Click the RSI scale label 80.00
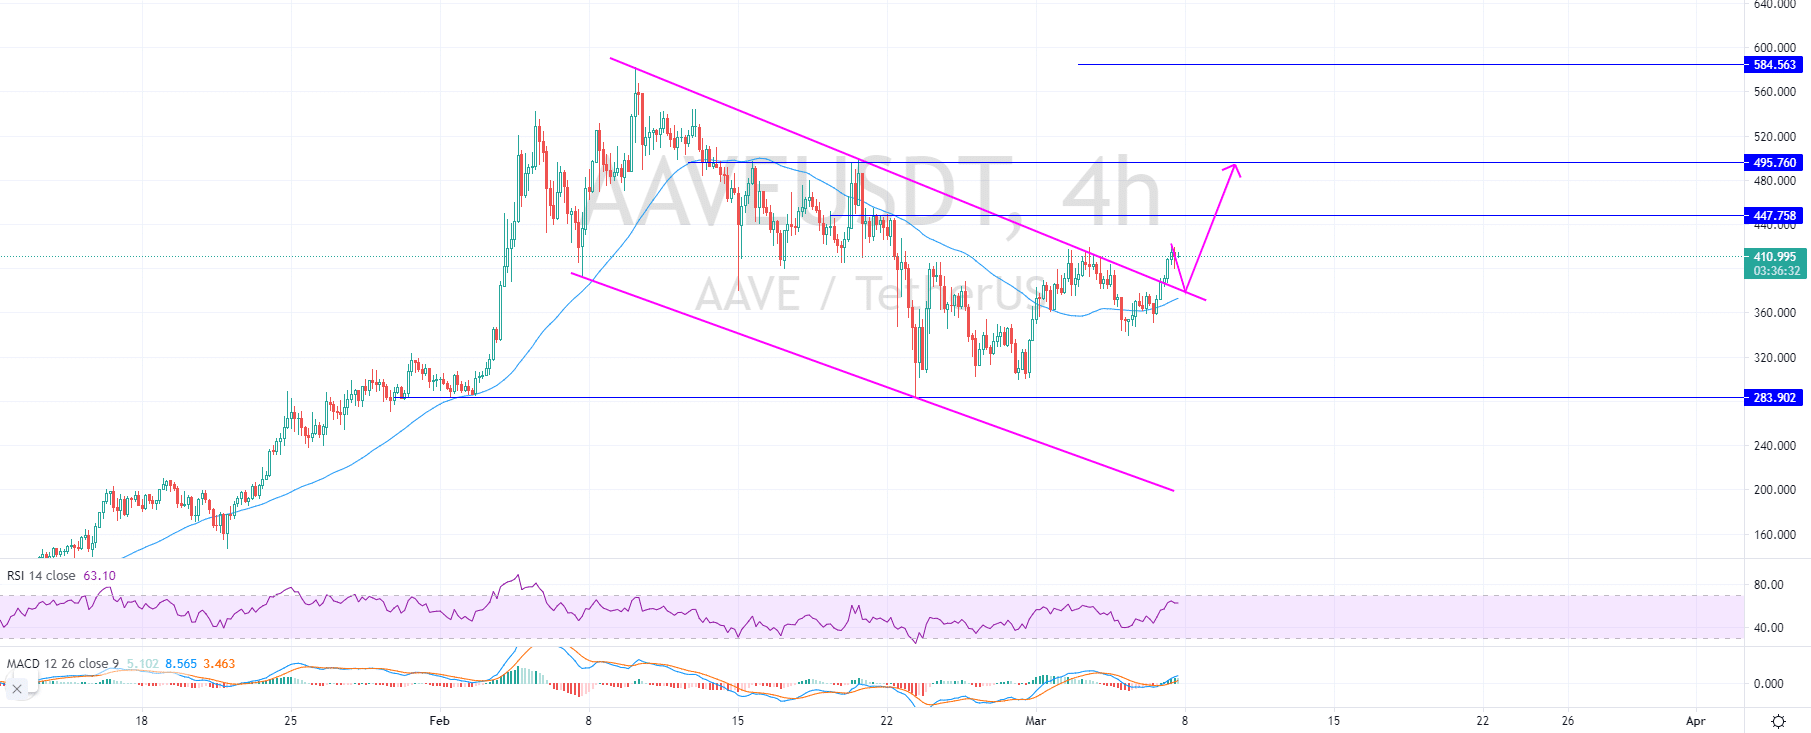The height and width of the screenshot is (733, 1811). coord(1769,585)
